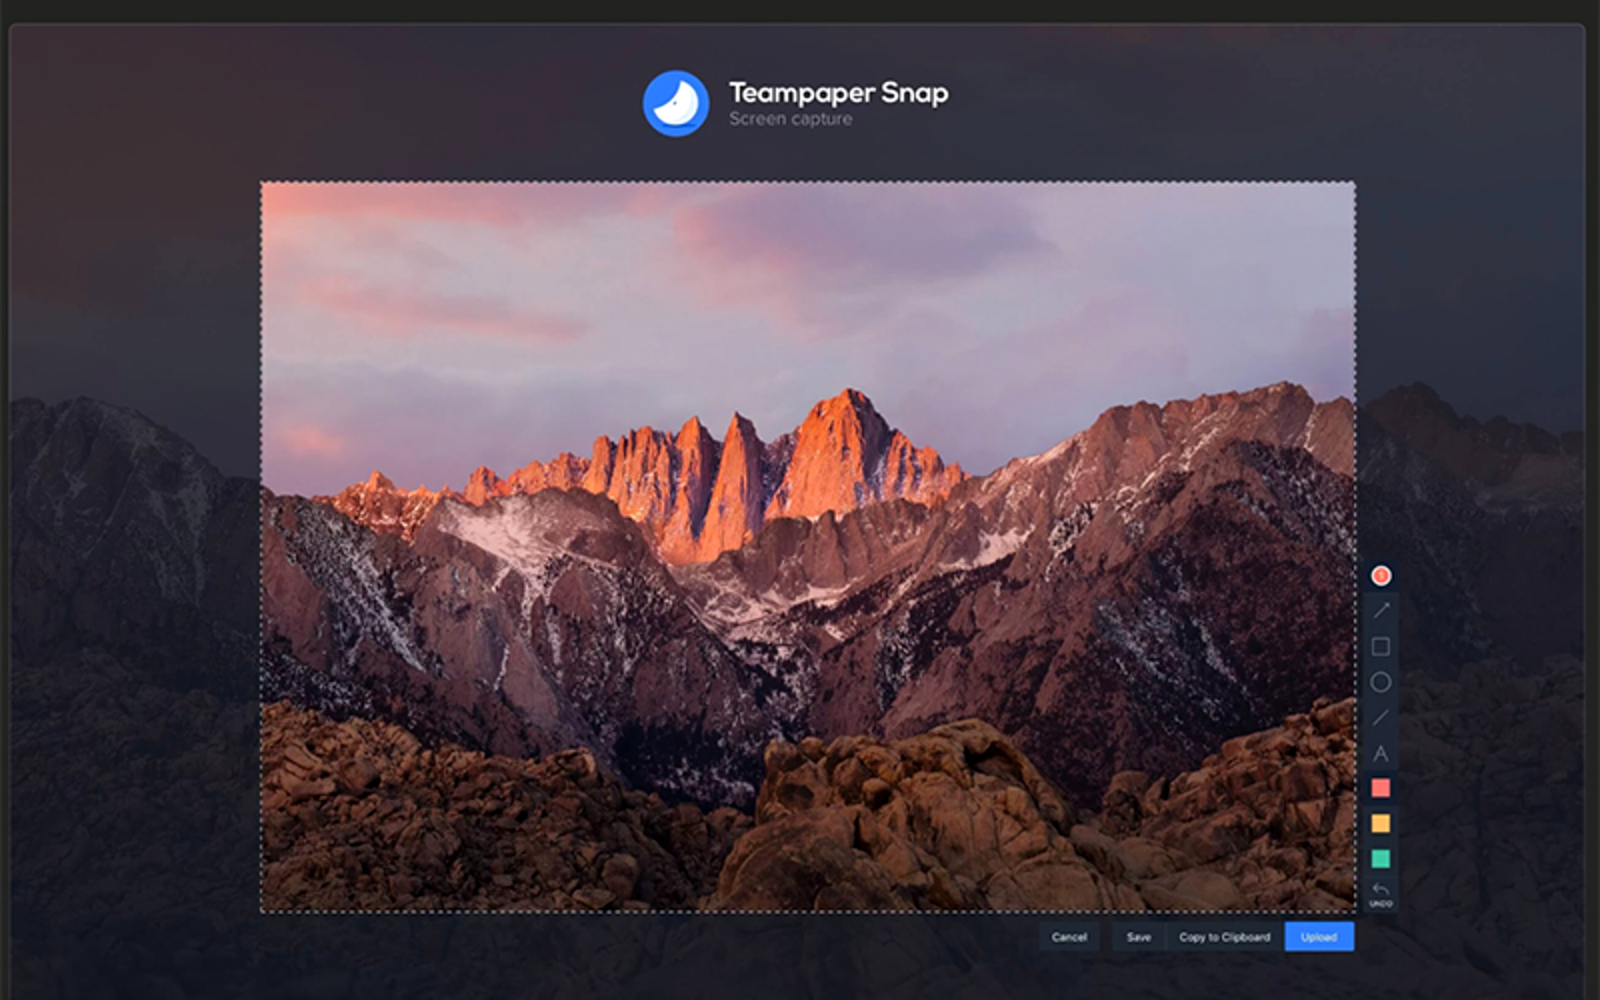Screen dimensions: 1600x1000
Task: Click the red numbered circle atop the toolbar
Action: click(1381, 575)
